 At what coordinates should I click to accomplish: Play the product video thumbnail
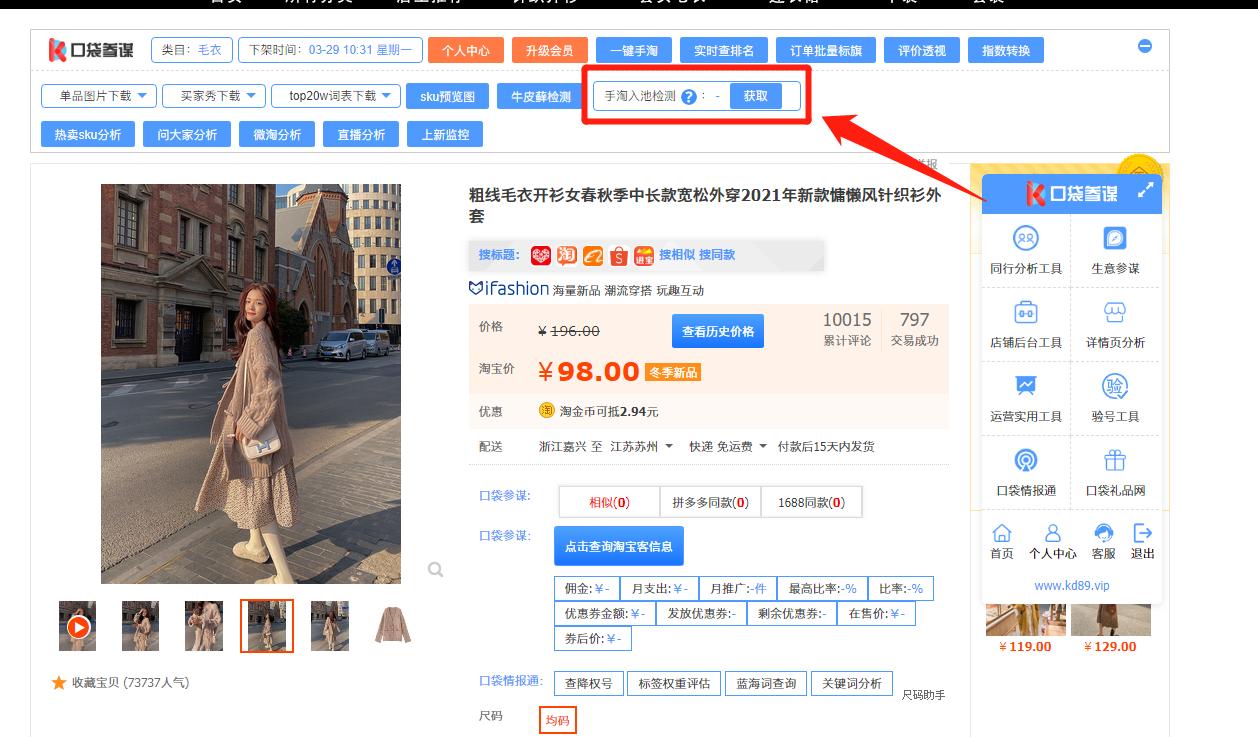point(77,626)
